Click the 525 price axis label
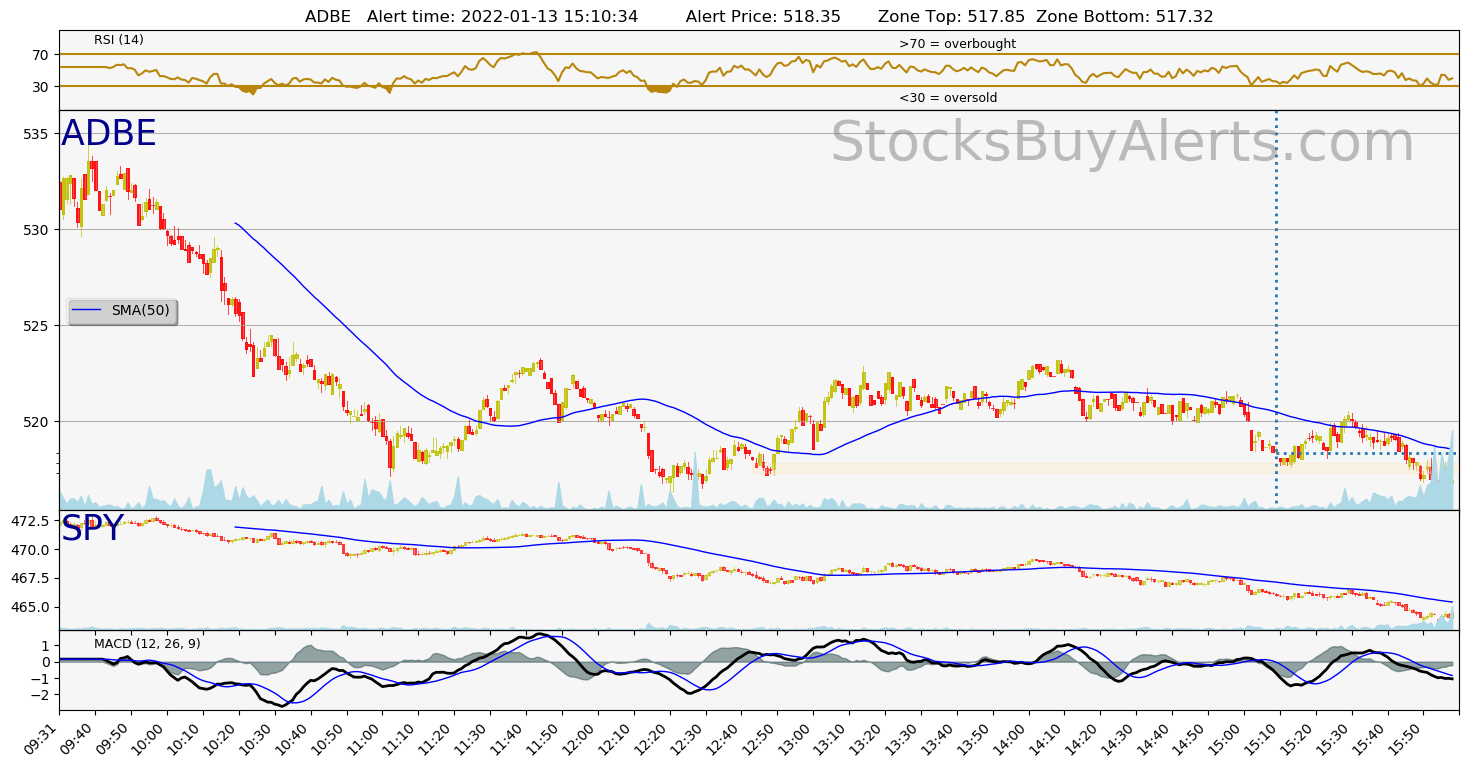1474x768 pixels. pyautogui.click(x=37, y=326)
